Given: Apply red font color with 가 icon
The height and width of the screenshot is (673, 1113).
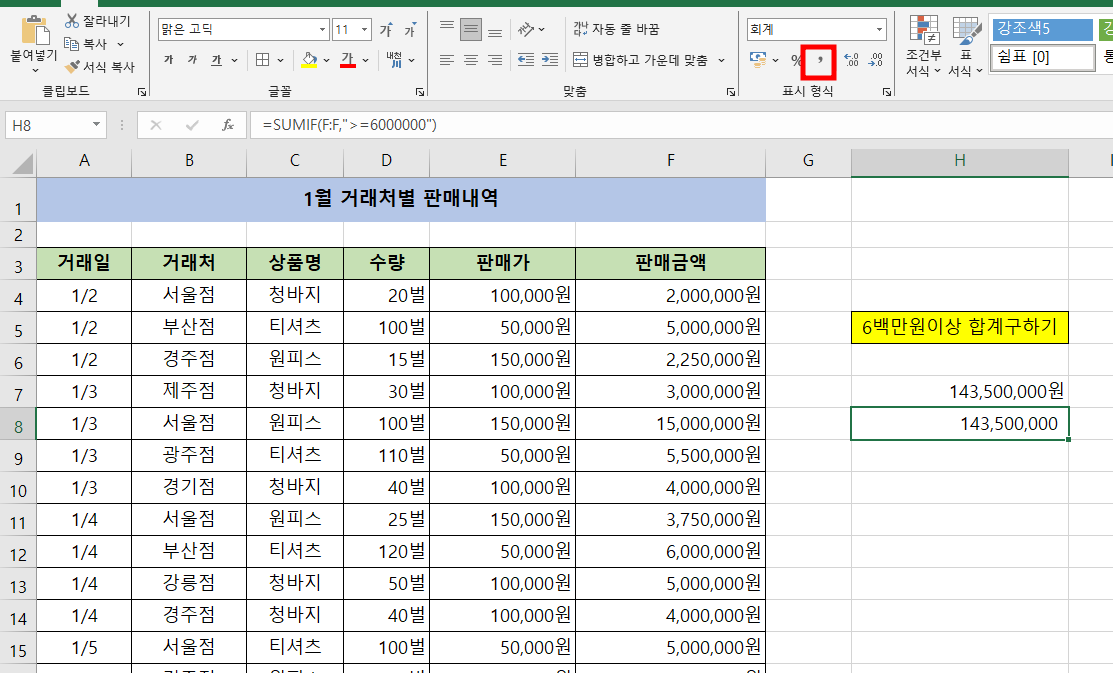Looking at the screenshot, I should click(348, 60).
